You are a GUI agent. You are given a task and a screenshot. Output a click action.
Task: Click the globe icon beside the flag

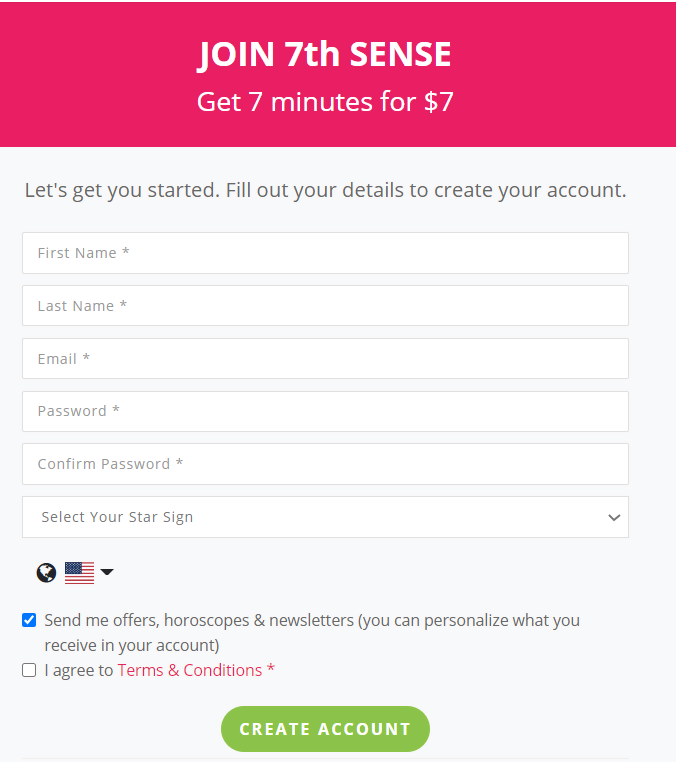[x=46, y=572]
